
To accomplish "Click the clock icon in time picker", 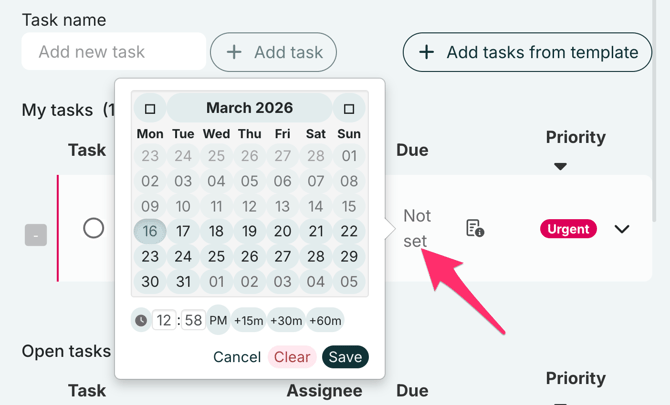I will click(x=141, y=320).
